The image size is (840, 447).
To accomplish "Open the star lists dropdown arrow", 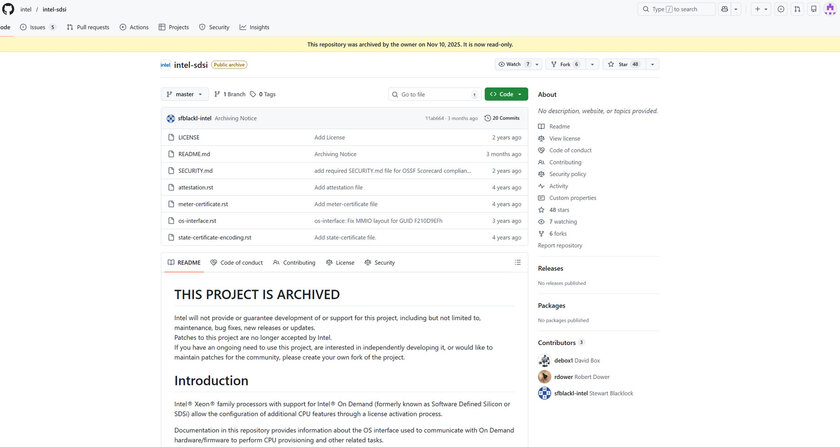I will (652, 64).
